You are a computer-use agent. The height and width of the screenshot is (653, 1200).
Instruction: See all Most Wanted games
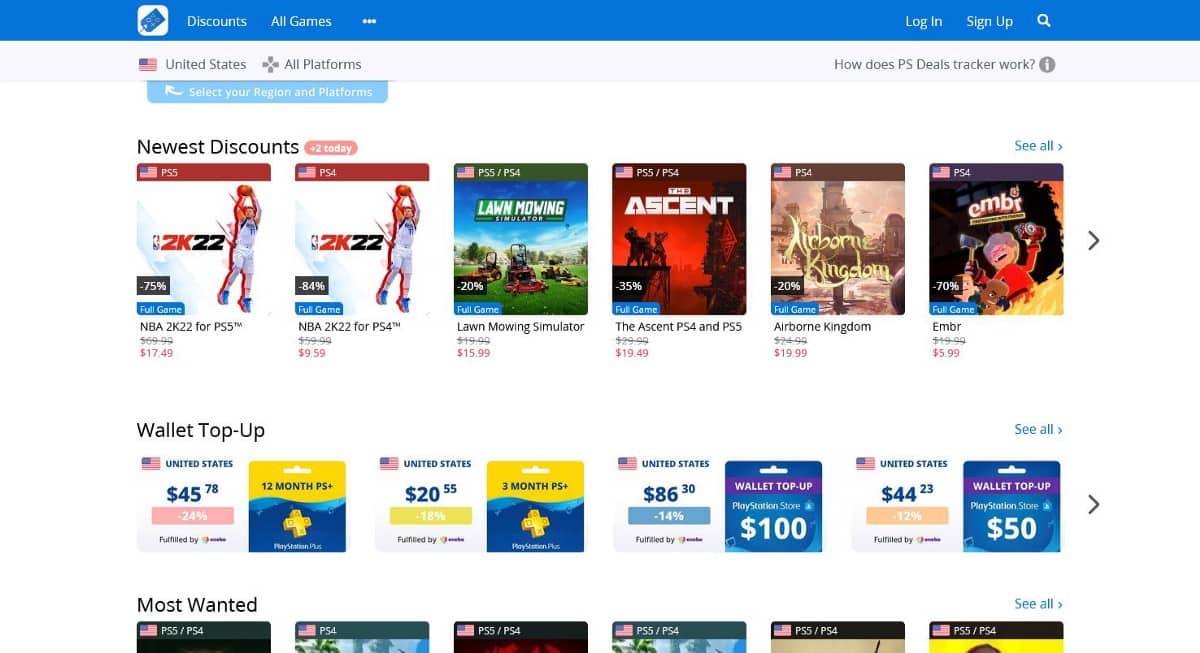[1038, 604]
